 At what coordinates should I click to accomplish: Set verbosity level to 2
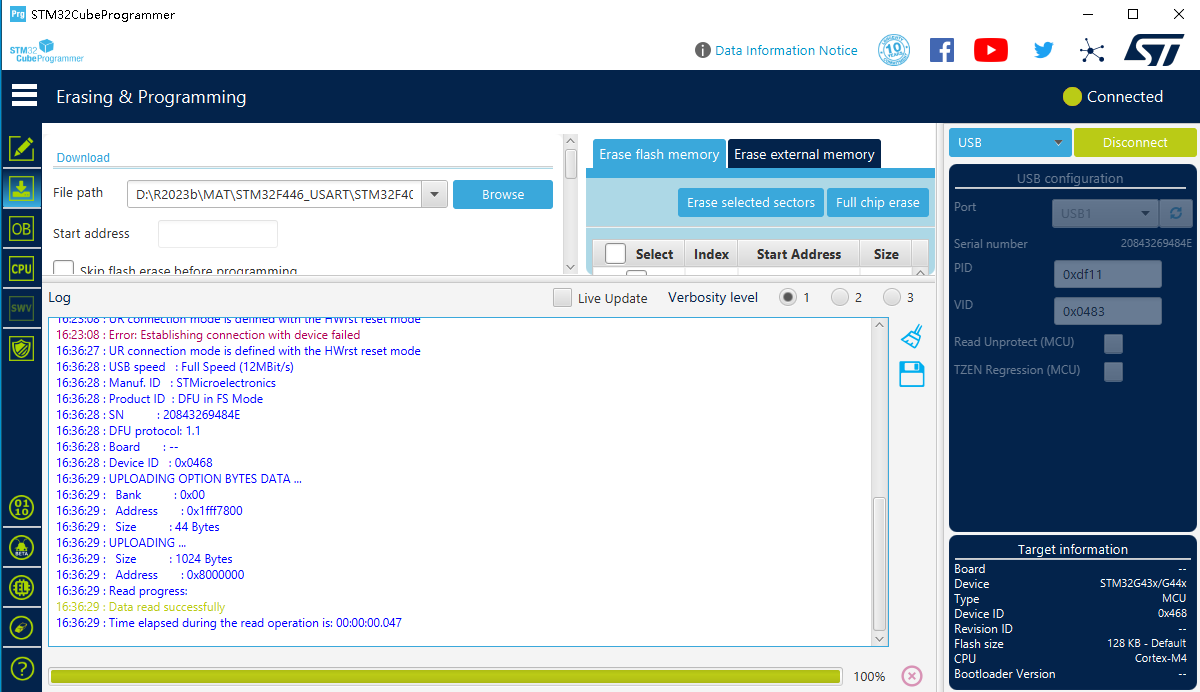click(840, 297)
